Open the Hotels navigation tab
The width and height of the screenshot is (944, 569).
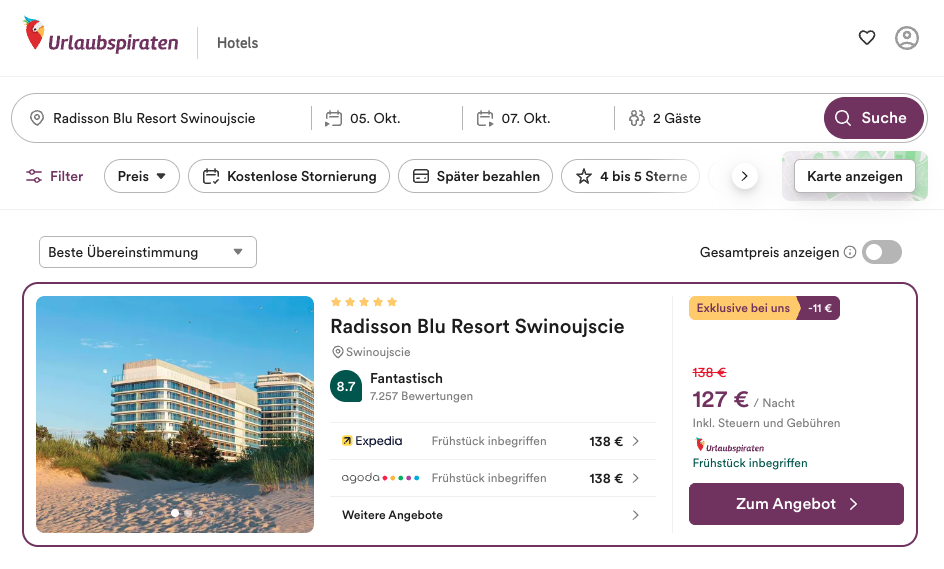click(x=237, y=43)
